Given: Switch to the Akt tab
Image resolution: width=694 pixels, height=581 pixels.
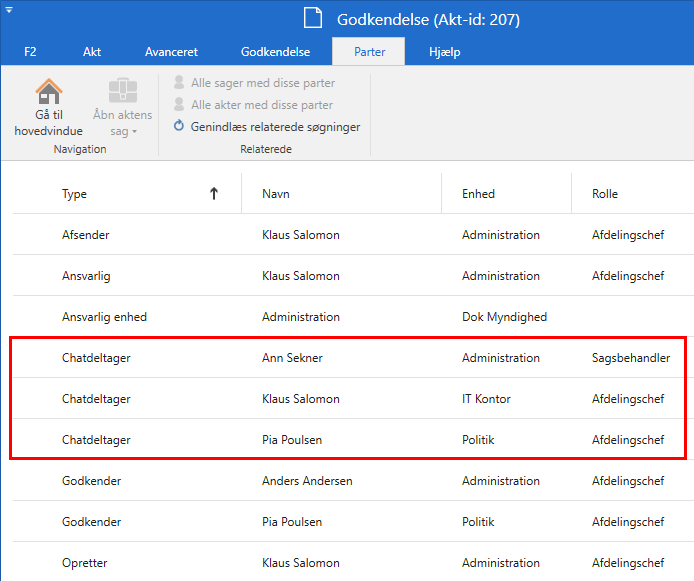Looking at the screenshot, I should [x=92, y=52].
